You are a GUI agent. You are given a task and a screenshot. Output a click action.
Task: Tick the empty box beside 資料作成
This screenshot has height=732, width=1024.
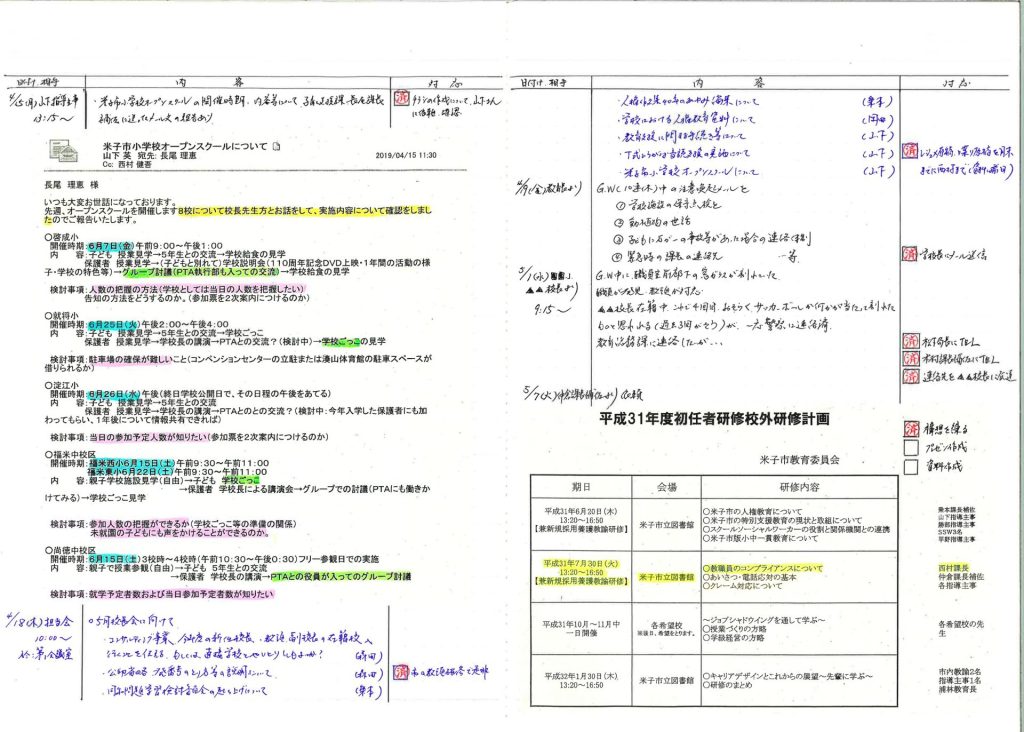click(911, 467)
